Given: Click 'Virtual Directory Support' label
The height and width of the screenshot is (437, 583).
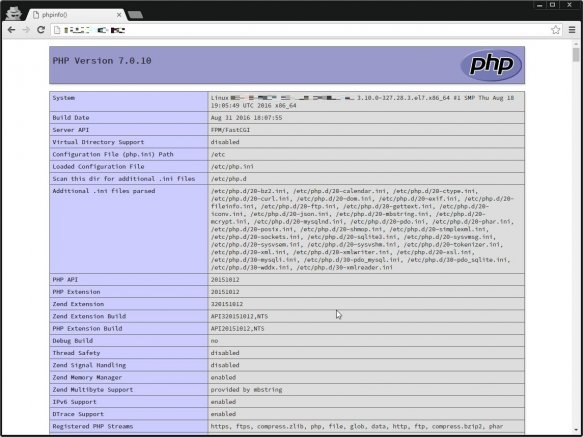Looking at the screenshot, I should tap(98, 142).
